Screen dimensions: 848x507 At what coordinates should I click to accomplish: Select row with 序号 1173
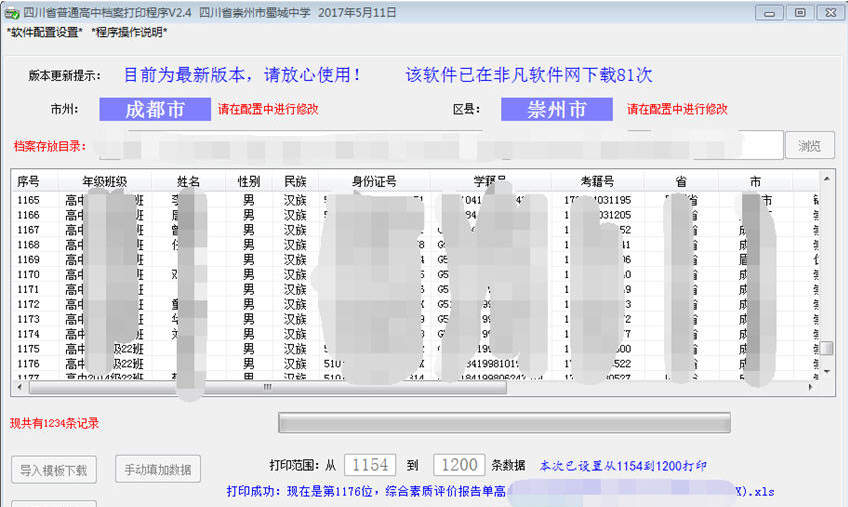point(415,319)
